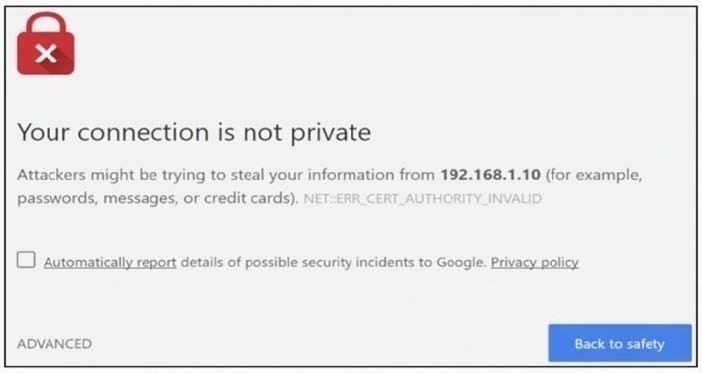The width and height of the screenshot is (702, 373).
Task: Click 'Your connection' at the heading start
Action: tap(113, 133)
